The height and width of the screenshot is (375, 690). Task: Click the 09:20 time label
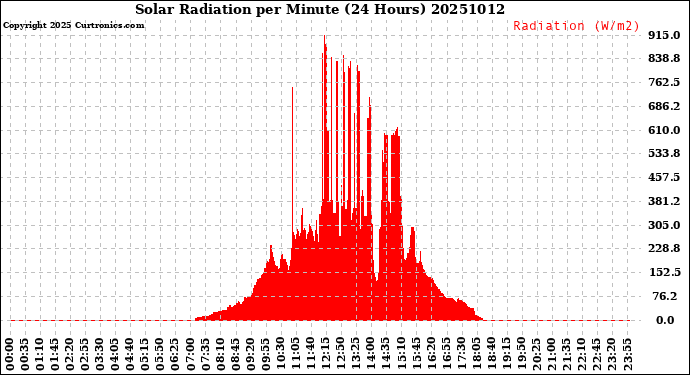point(250,355)
